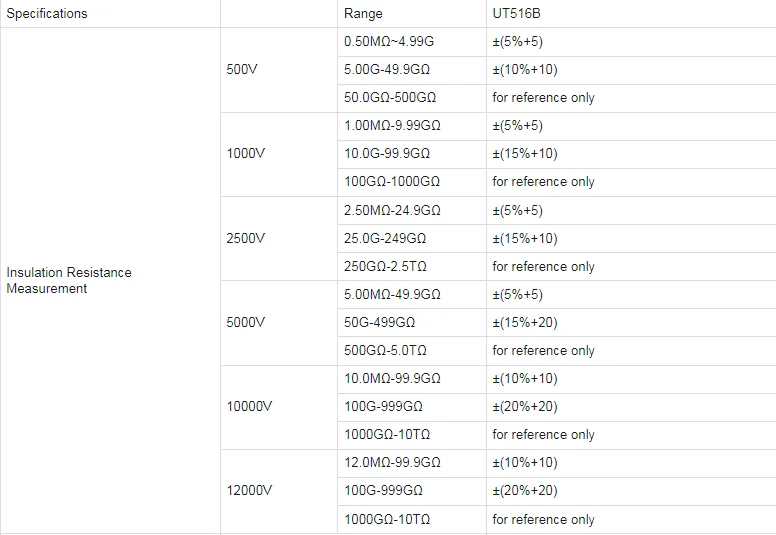Click the UT516B column header
The image size is (776, 535).
click(x=516, y=14)
